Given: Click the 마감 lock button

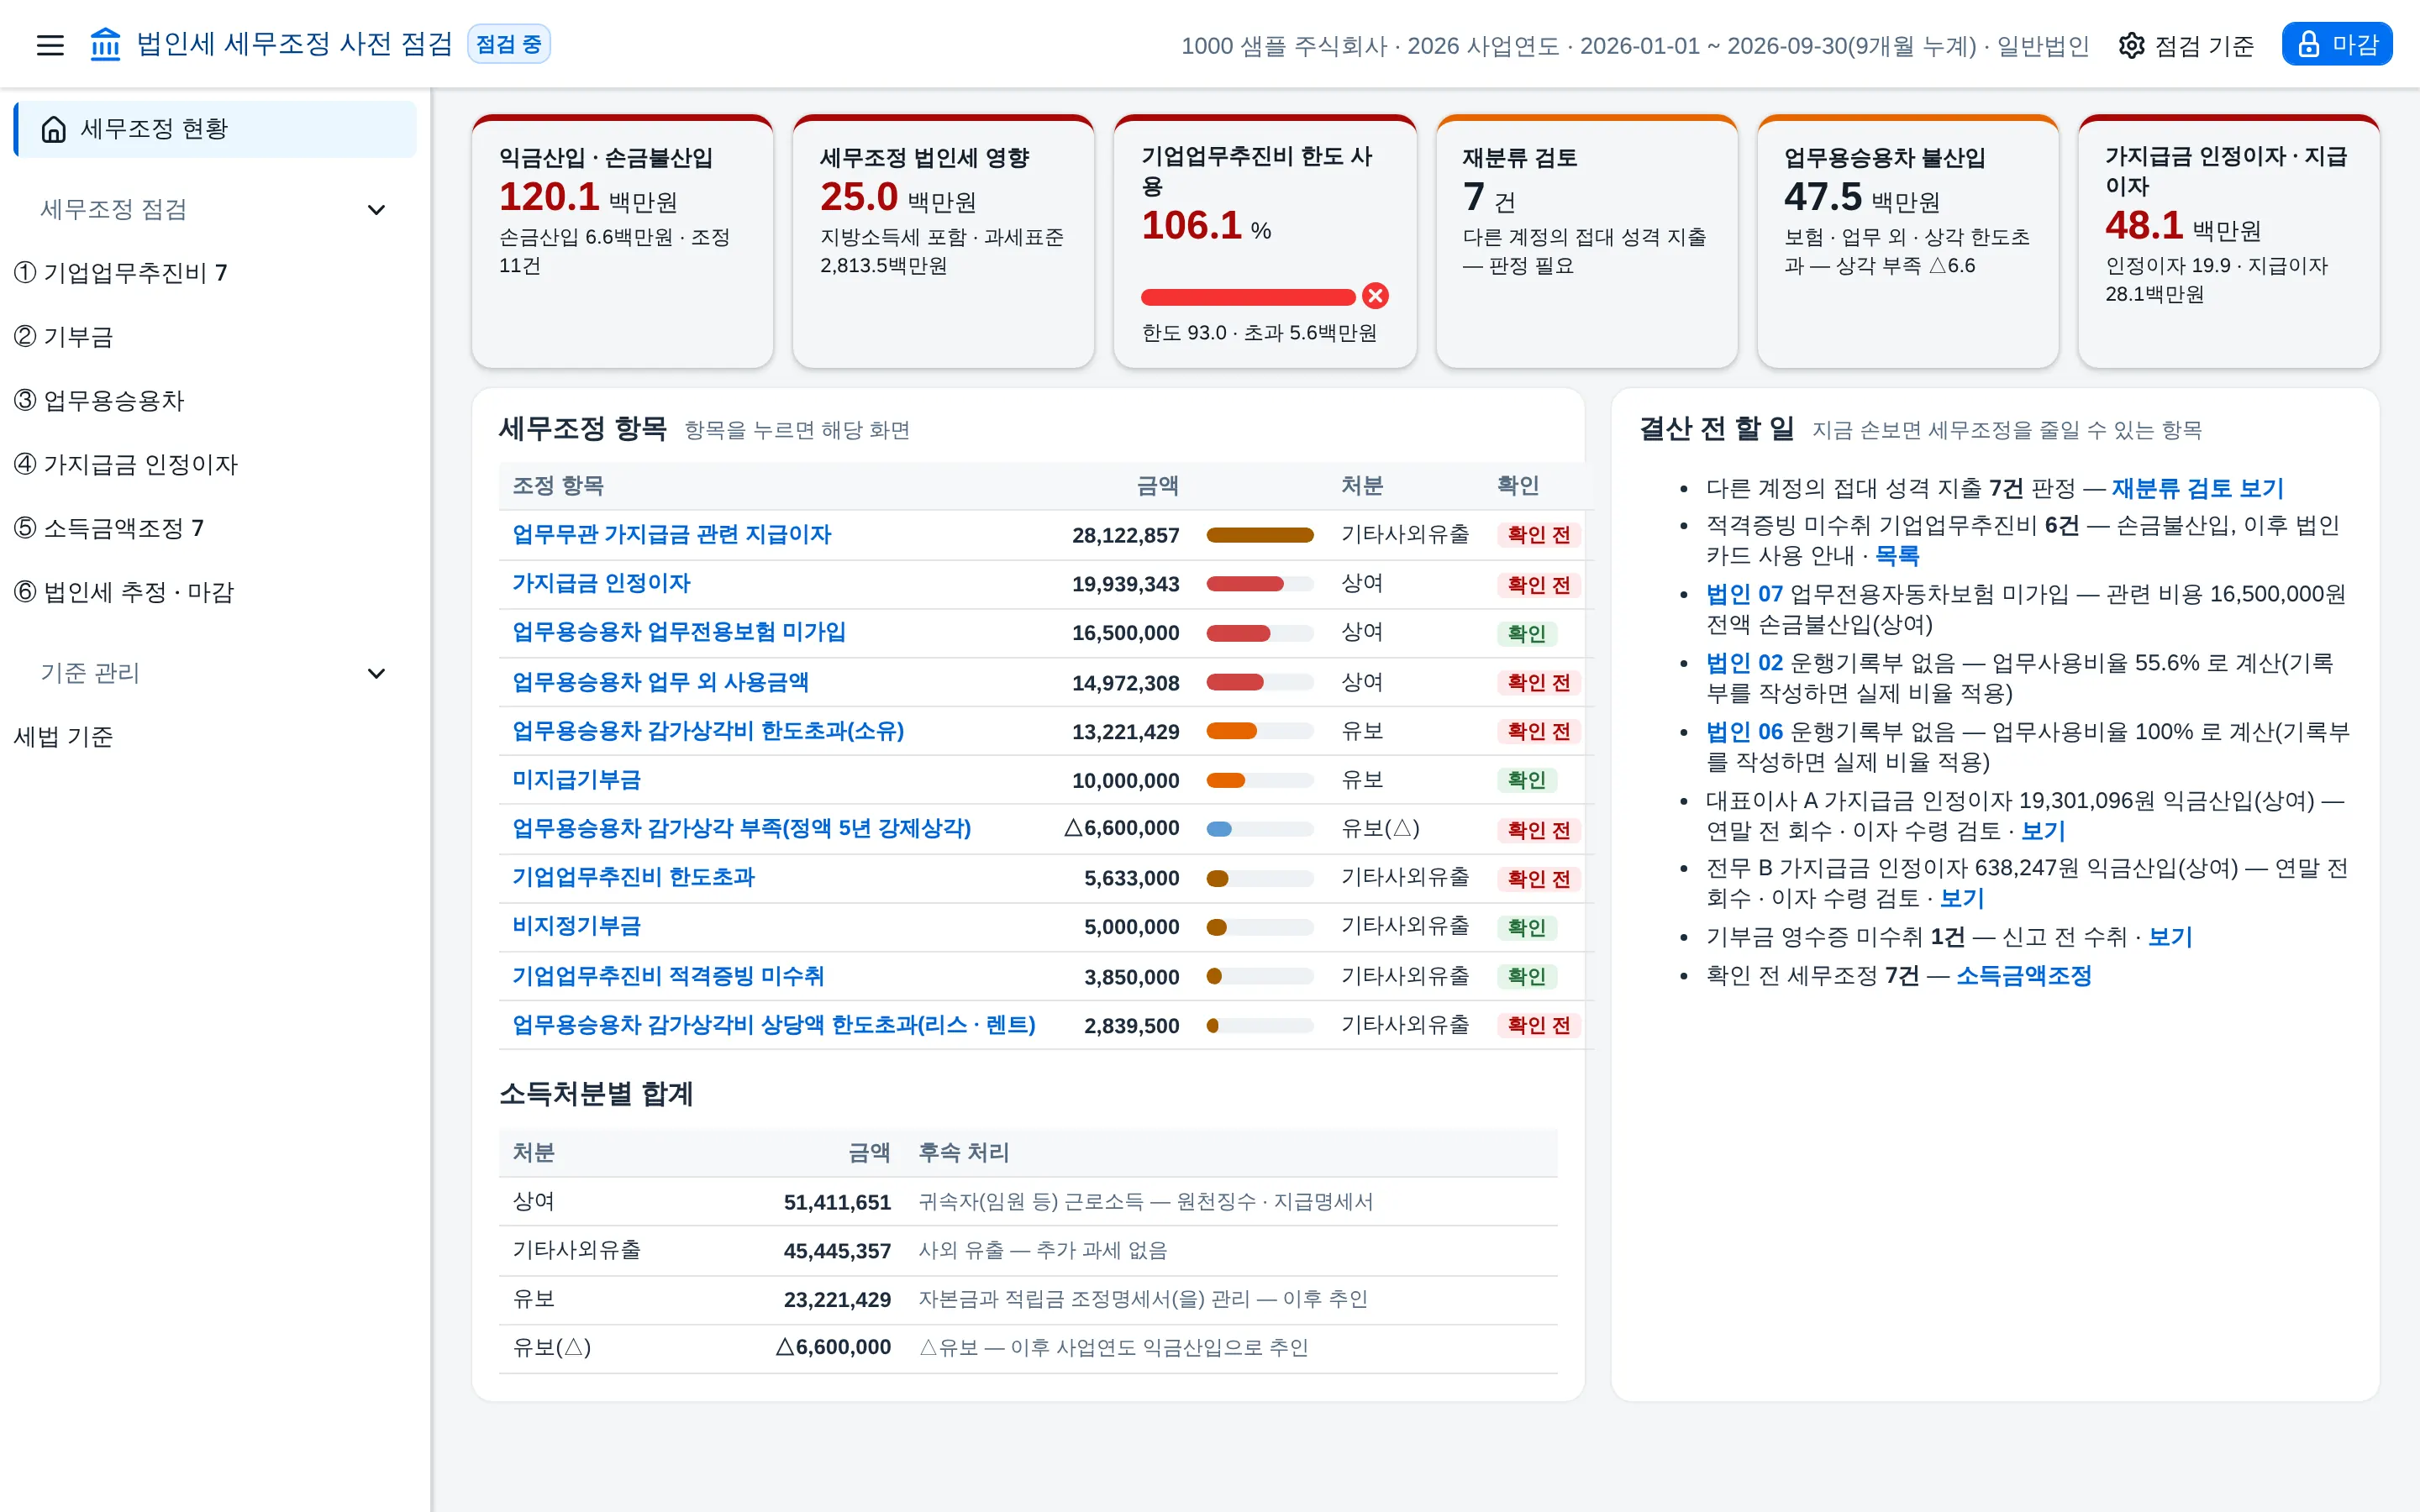Looking at the screenshot, I should click(x=2336, y=44).
